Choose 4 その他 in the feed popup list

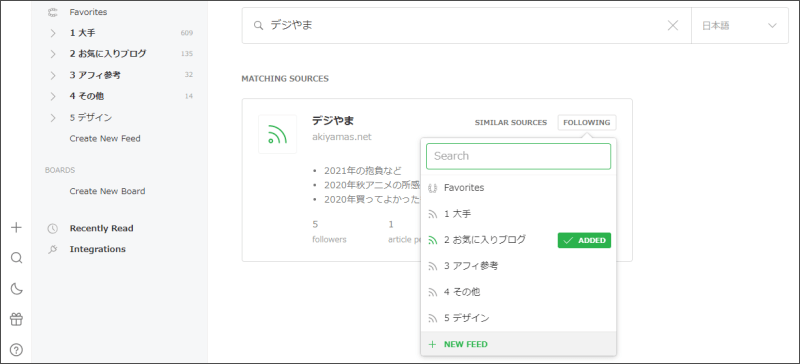(x=518, y=292)
